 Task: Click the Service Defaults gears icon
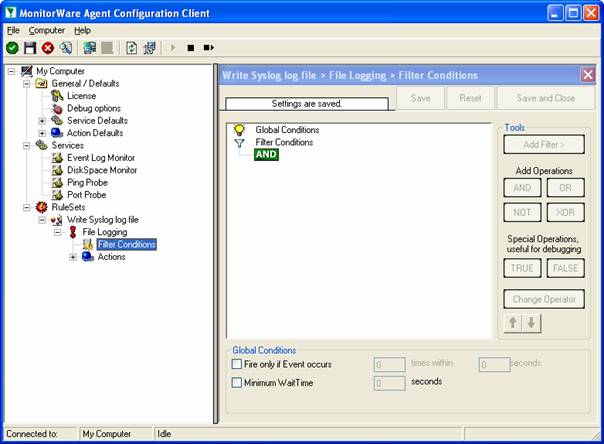(x=57, y=121)
